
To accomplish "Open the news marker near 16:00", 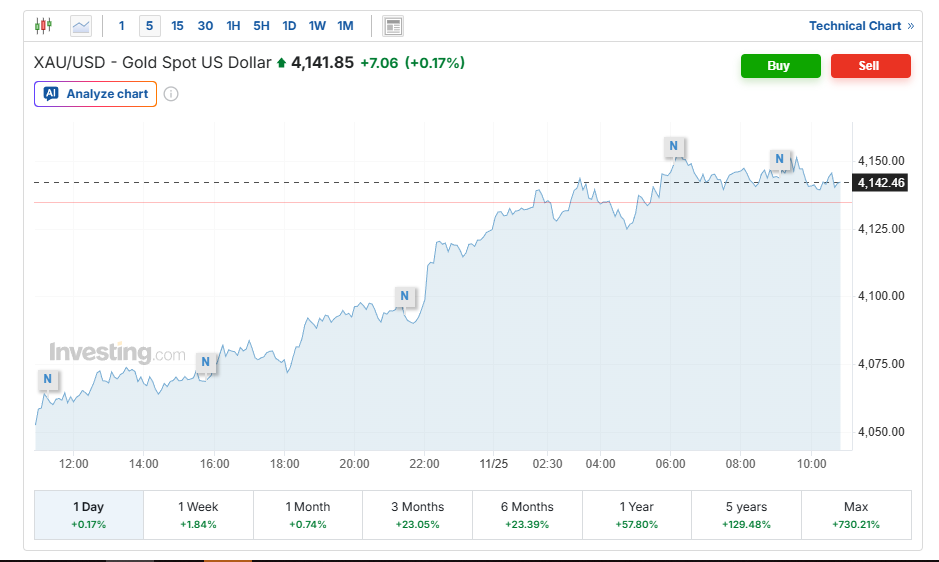I will [205, 362].
